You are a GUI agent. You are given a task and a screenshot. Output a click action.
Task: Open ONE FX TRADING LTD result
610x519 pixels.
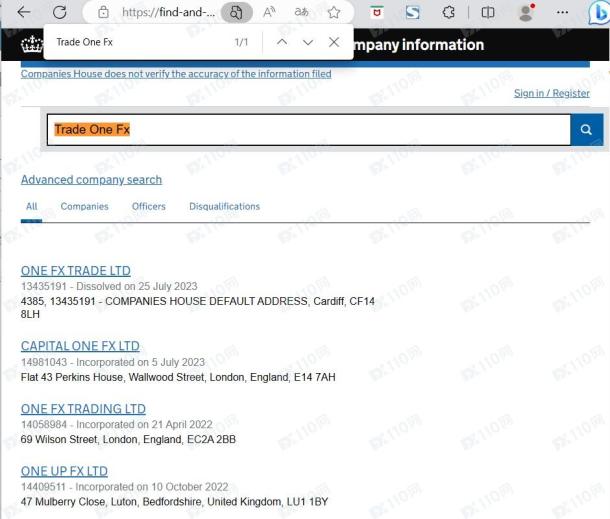[83, 409]
